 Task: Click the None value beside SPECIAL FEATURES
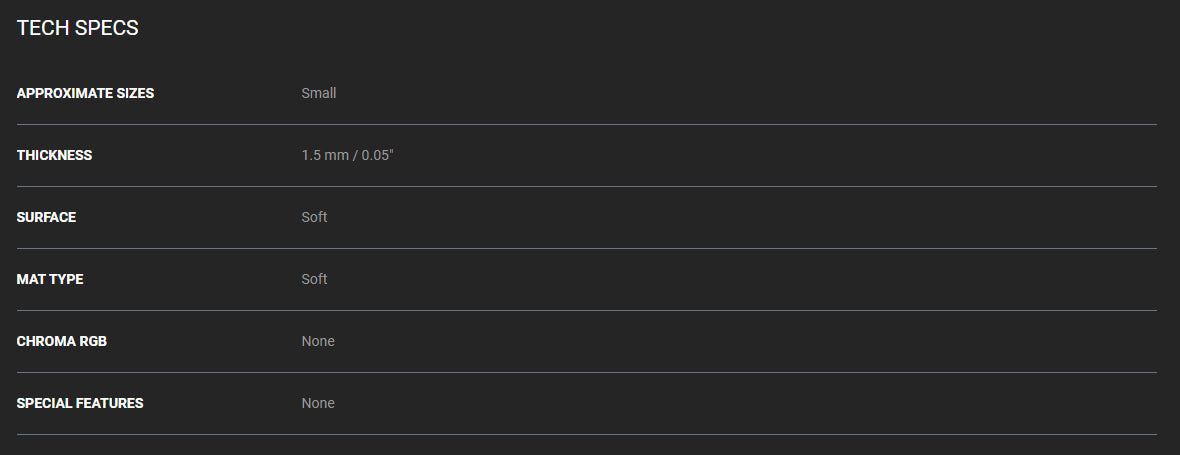(318, 403)
